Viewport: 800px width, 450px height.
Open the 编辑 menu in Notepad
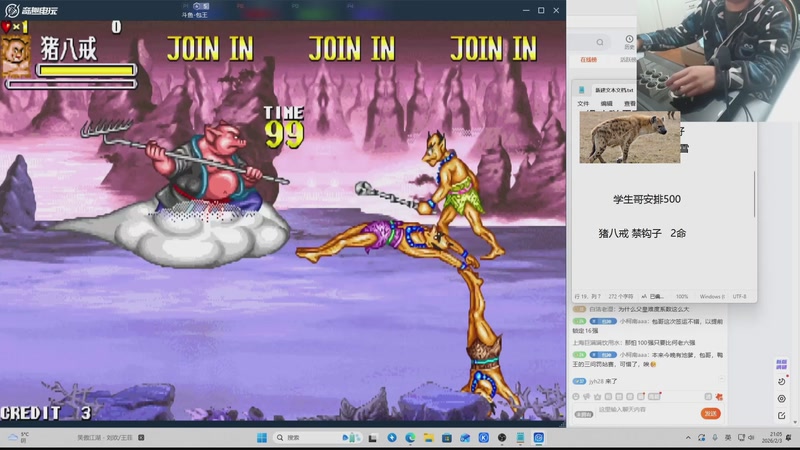coord(607,104)
